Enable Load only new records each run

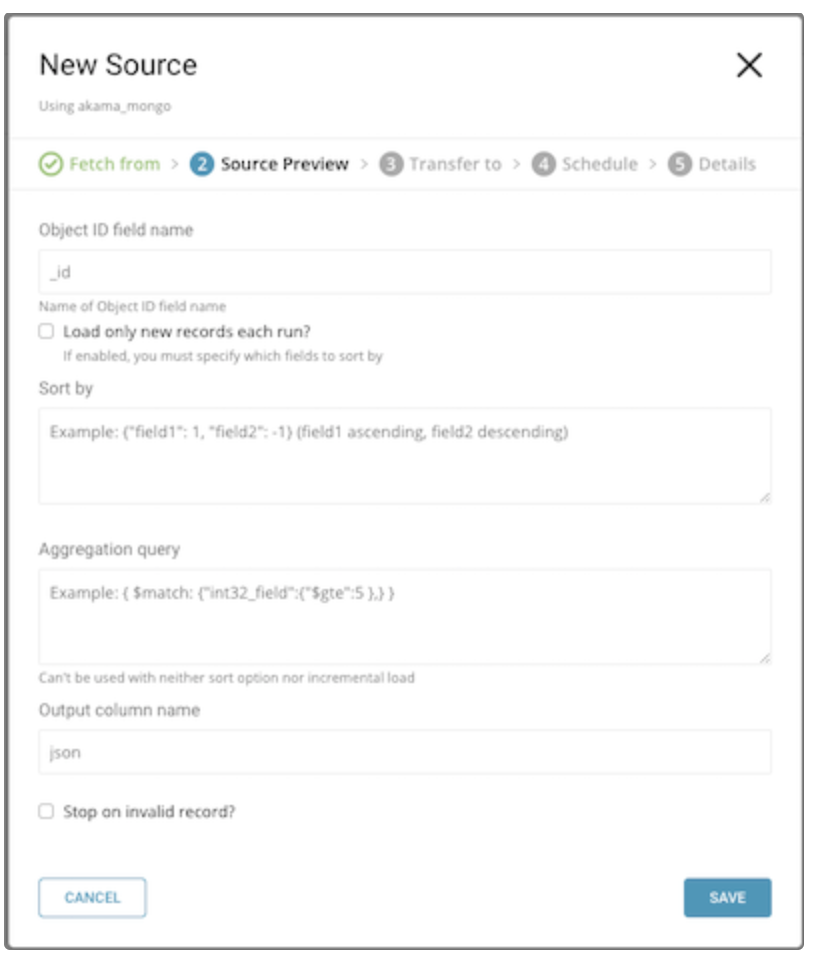coord(46,332)
